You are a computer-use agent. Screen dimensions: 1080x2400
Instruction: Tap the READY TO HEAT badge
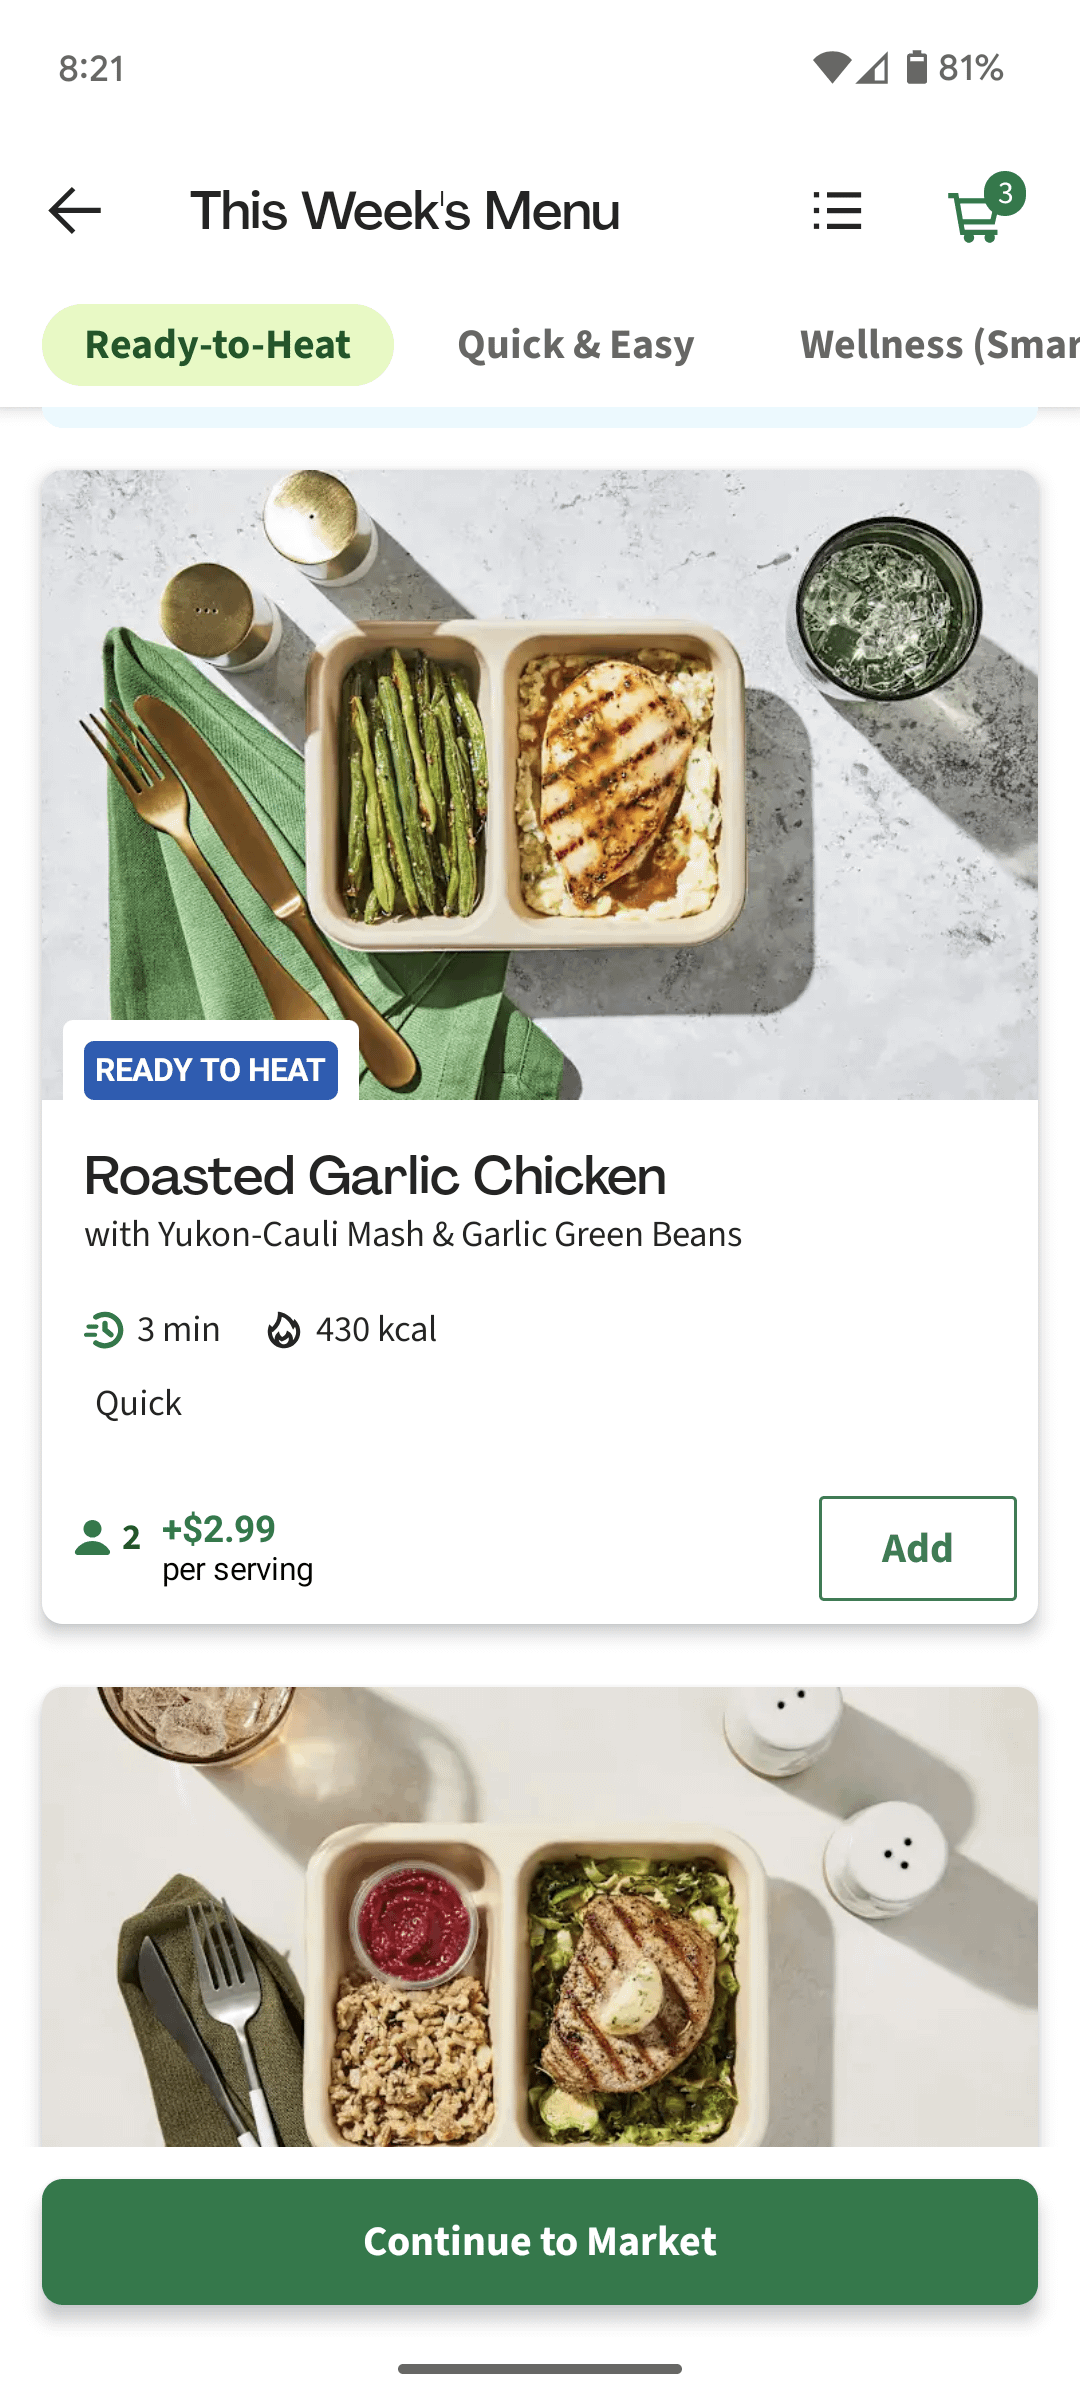[x=210, y=1070]
